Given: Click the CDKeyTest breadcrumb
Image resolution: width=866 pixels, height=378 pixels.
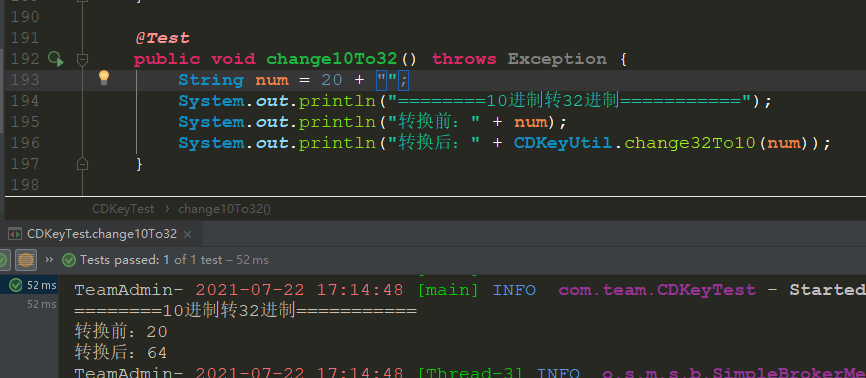Looking at the screenshot, I should 123,209.
